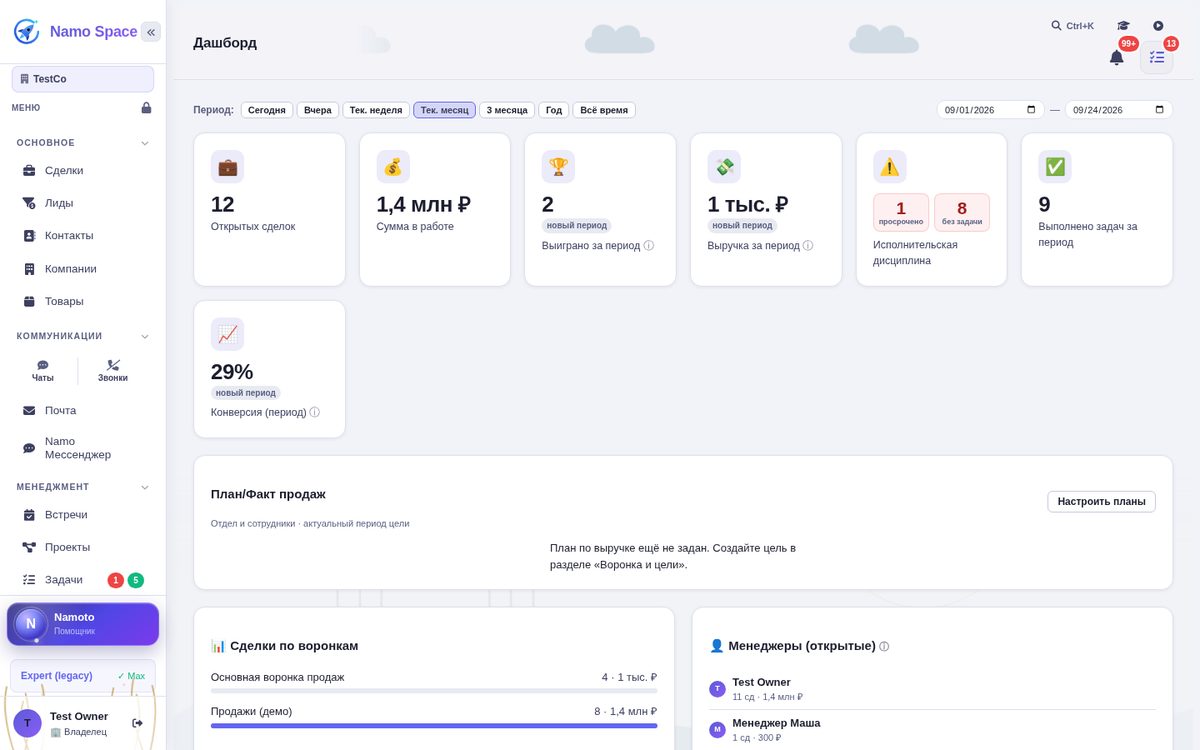The image size is (1200, 750).
Task: Open calendar picker of start date field
Action: [x=1032, y=110]
